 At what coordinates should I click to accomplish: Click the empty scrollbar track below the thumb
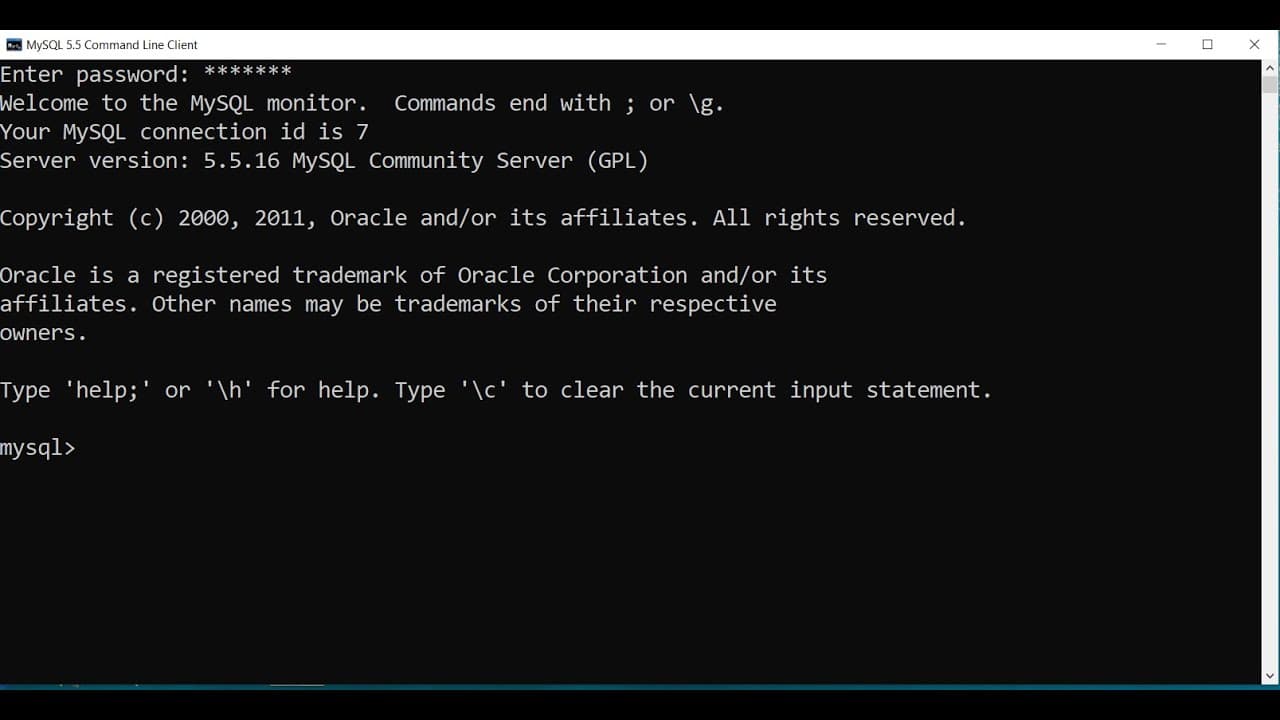point(1270,380)
